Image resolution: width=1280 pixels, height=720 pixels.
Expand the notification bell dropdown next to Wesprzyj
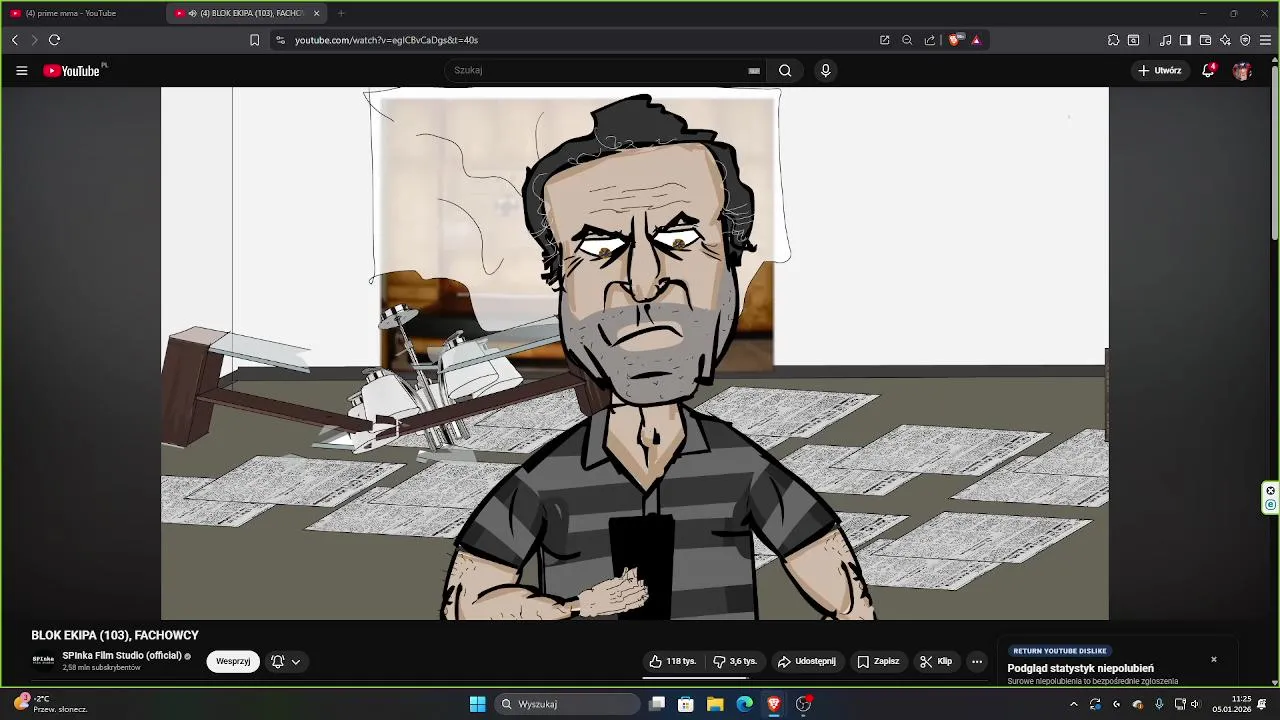[x=286, y=661]
